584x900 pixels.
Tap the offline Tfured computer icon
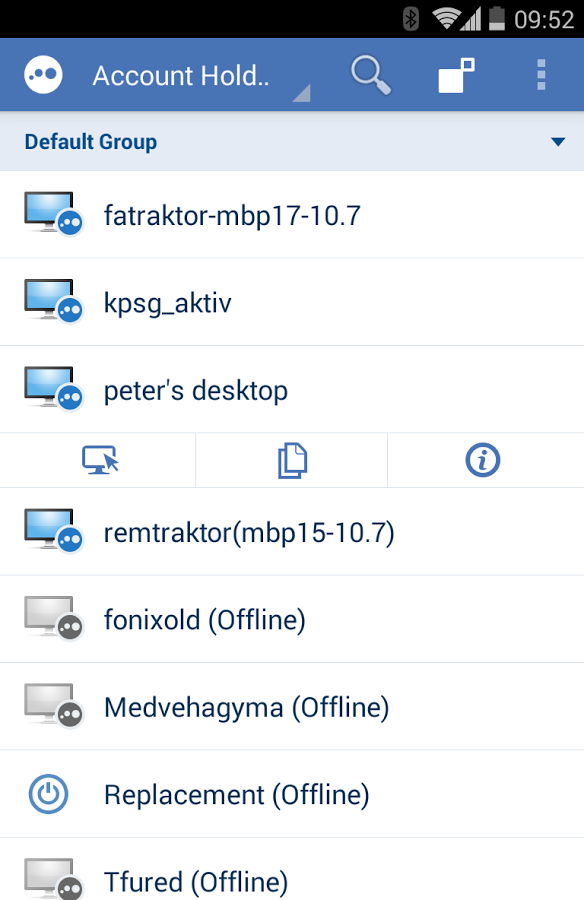(53, 879)
